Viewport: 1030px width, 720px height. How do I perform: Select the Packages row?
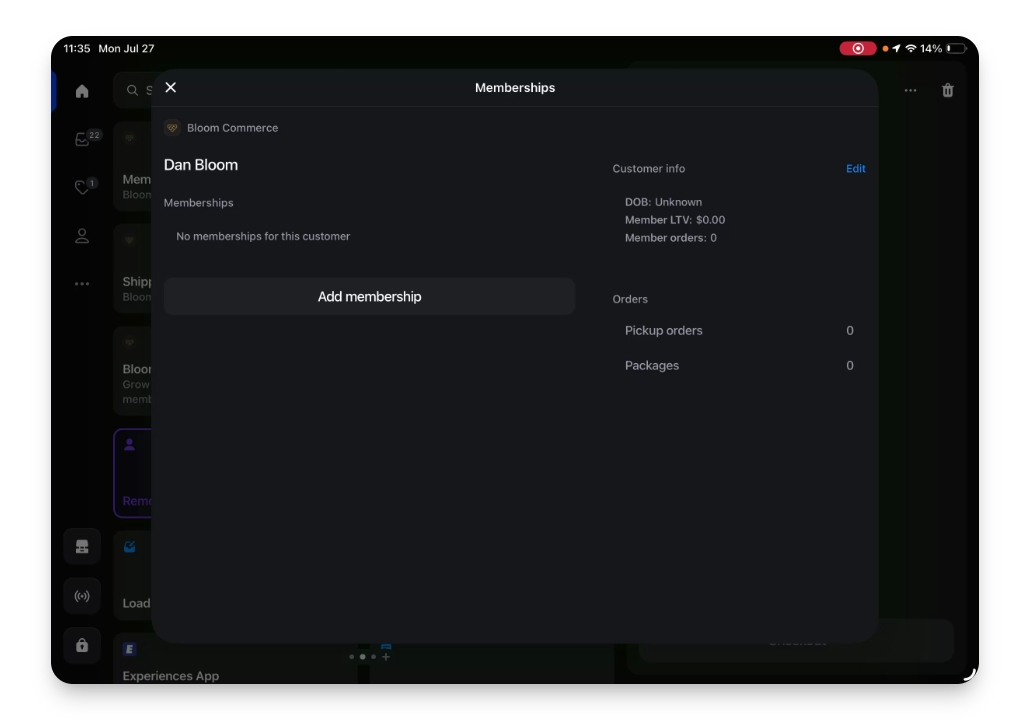(739, 365)
